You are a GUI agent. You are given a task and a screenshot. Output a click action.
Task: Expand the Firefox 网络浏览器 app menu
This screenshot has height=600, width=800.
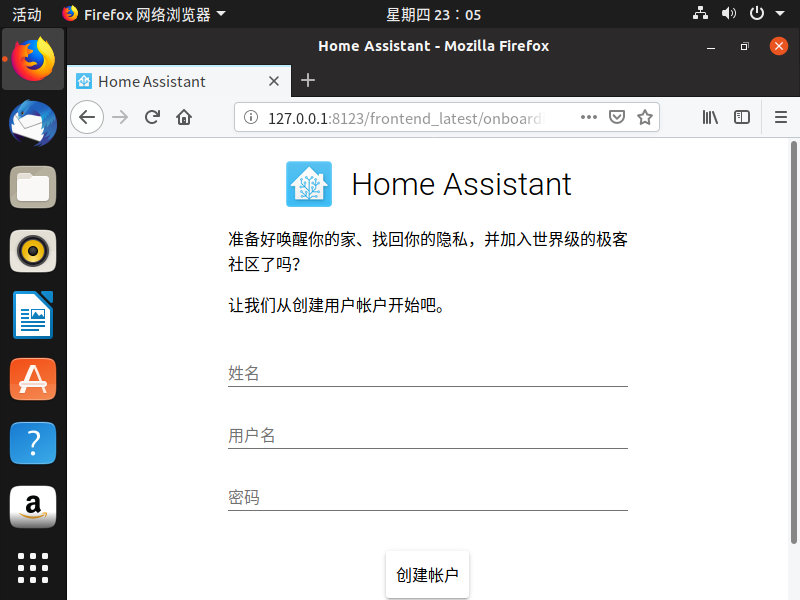[143, 14]
